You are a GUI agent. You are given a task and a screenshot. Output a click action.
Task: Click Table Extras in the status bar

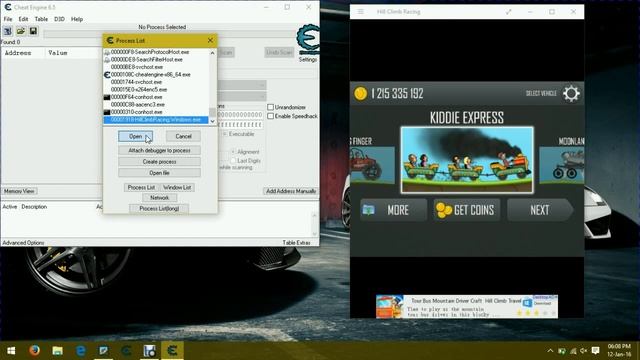[x=296, y=242]
